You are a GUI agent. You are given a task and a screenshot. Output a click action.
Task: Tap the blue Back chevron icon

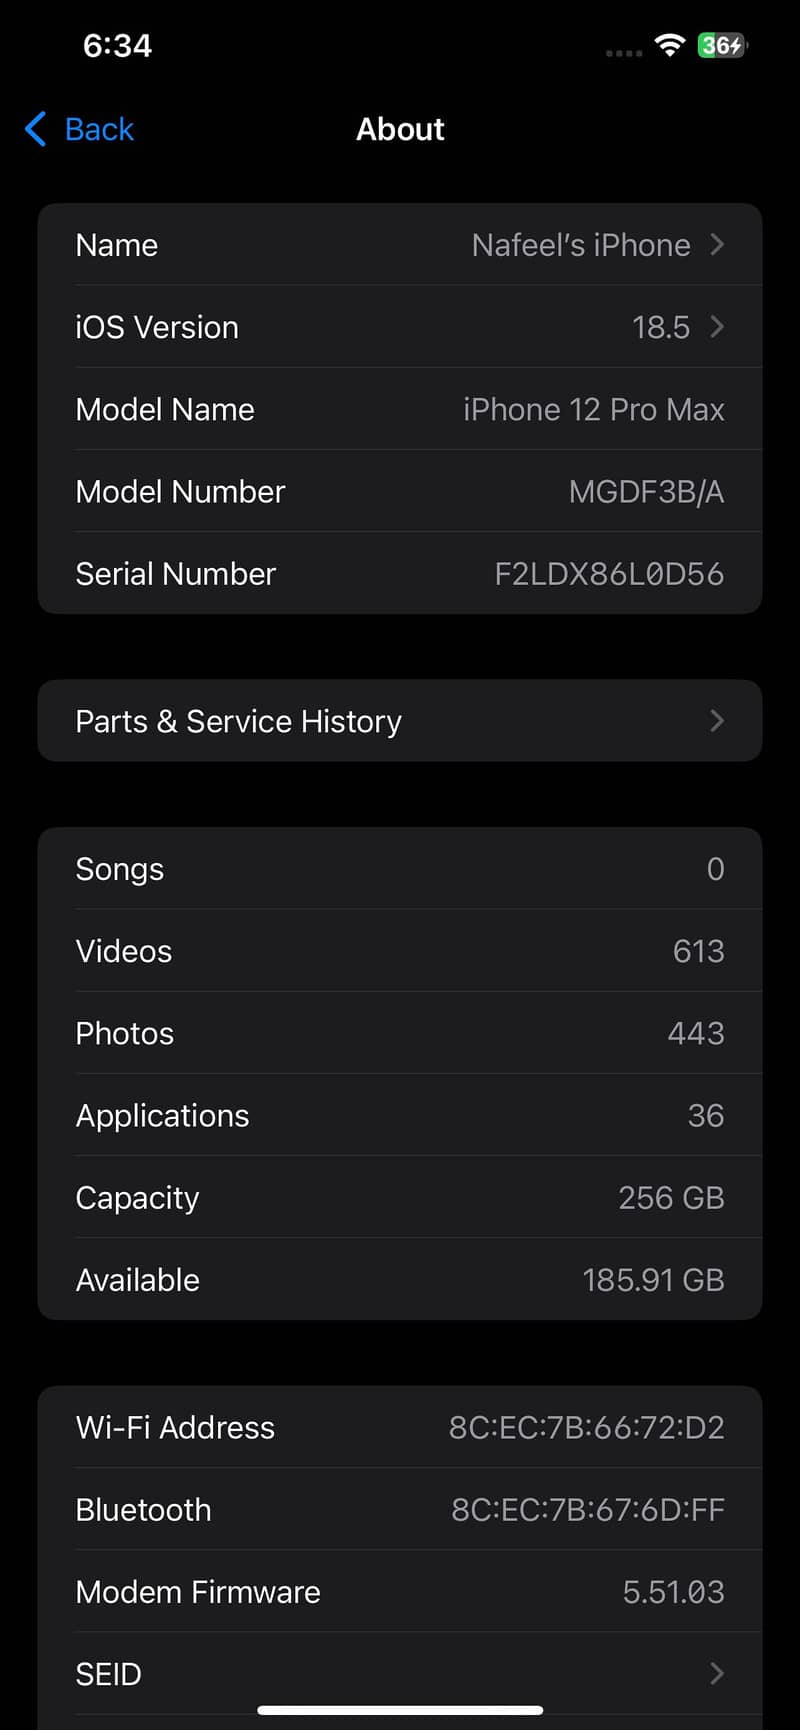(36, 129)
